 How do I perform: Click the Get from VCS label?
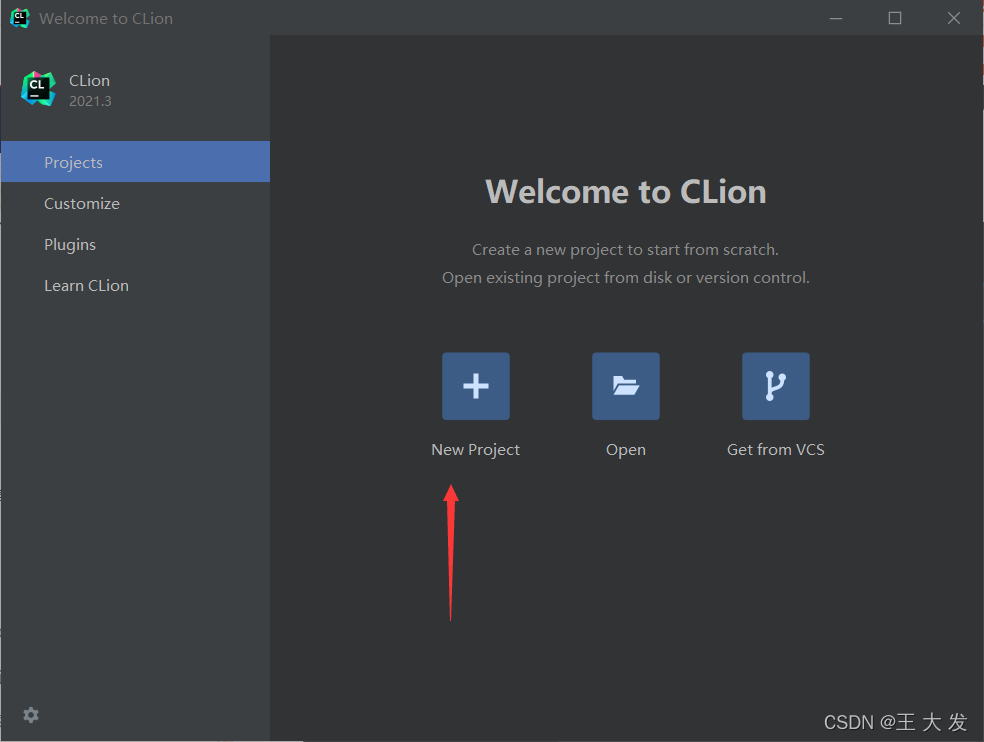click(776, 449)
